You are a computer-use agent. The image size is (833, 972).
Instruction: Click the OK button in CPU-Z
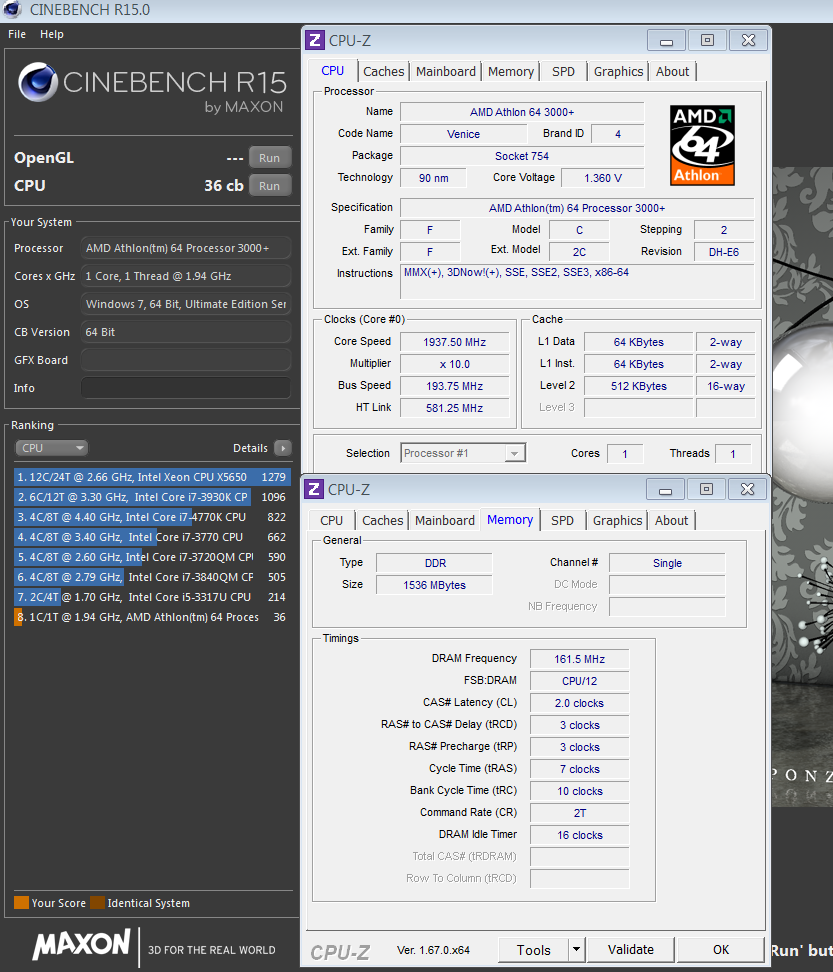pos(721,949)
